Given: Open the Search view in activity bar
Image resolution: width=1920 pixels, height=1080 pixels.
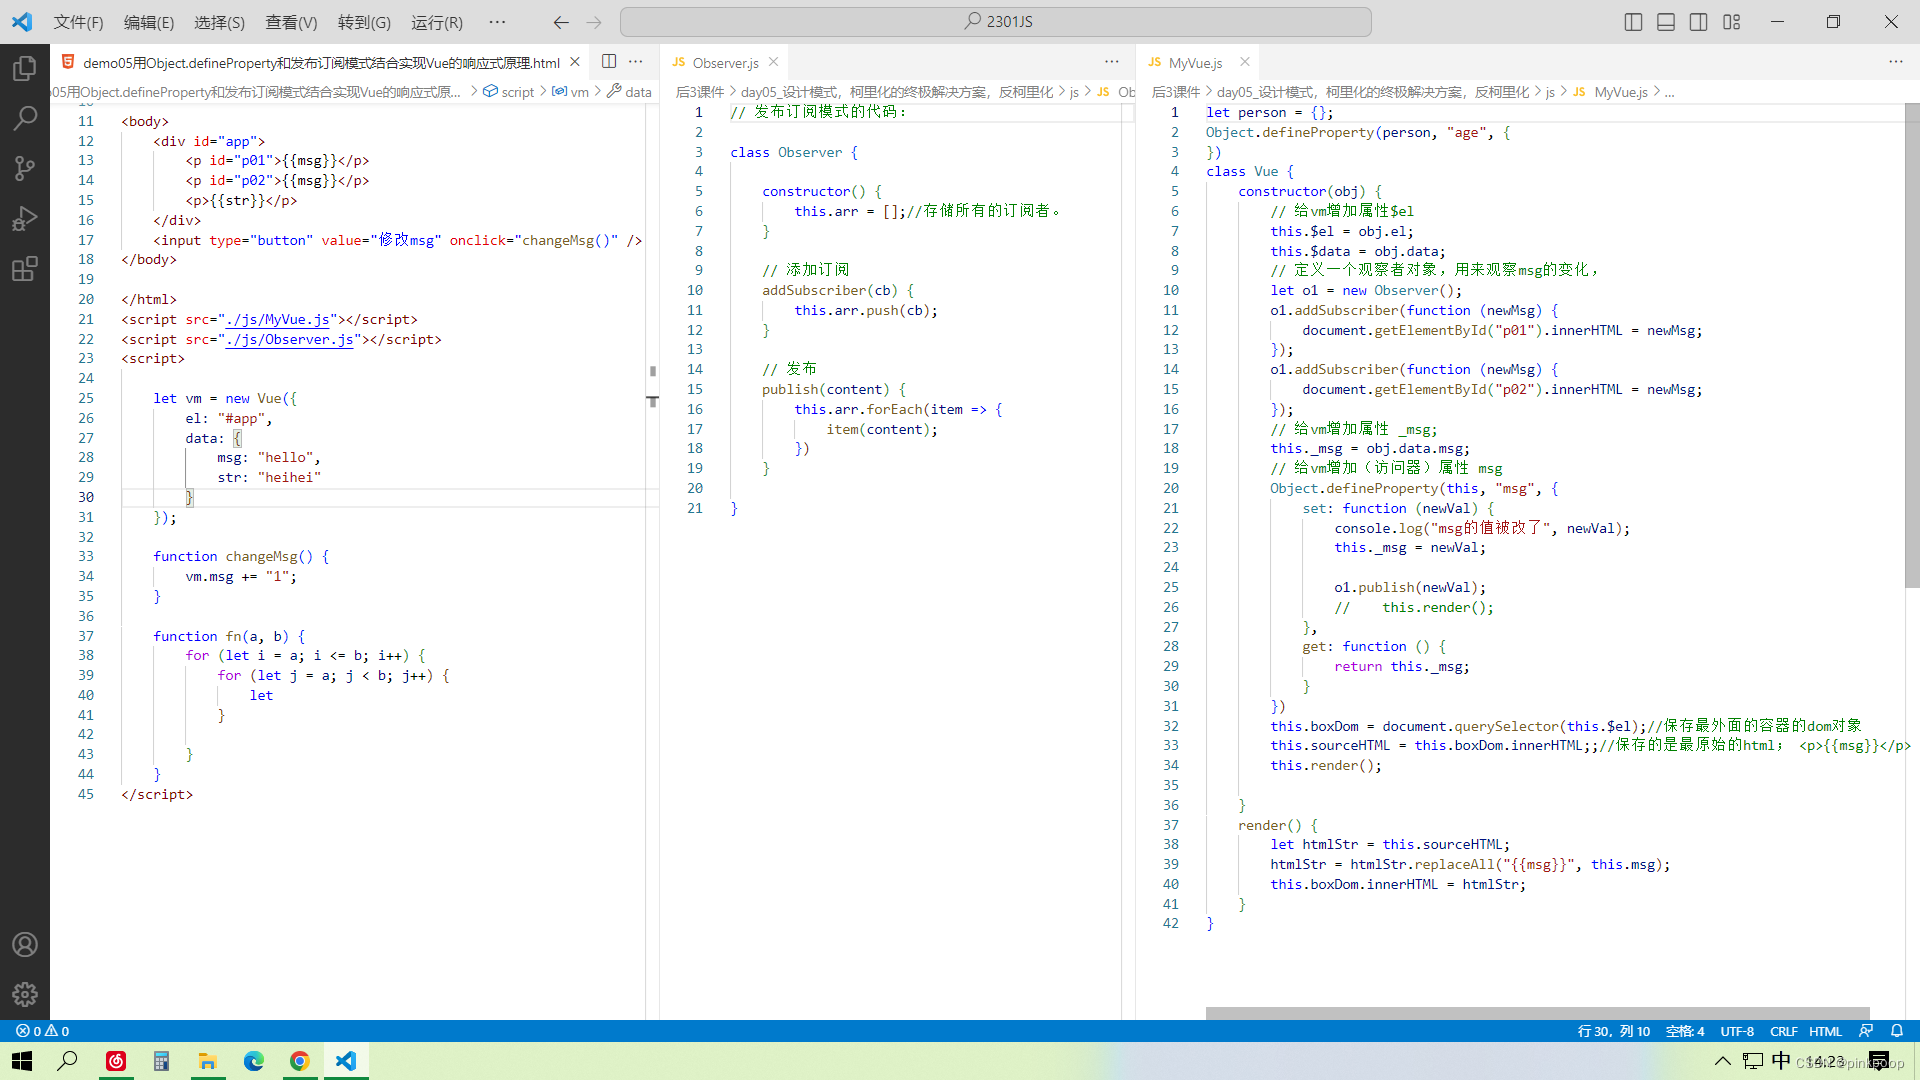Looking at the screenshot, I should coord(25,118).
